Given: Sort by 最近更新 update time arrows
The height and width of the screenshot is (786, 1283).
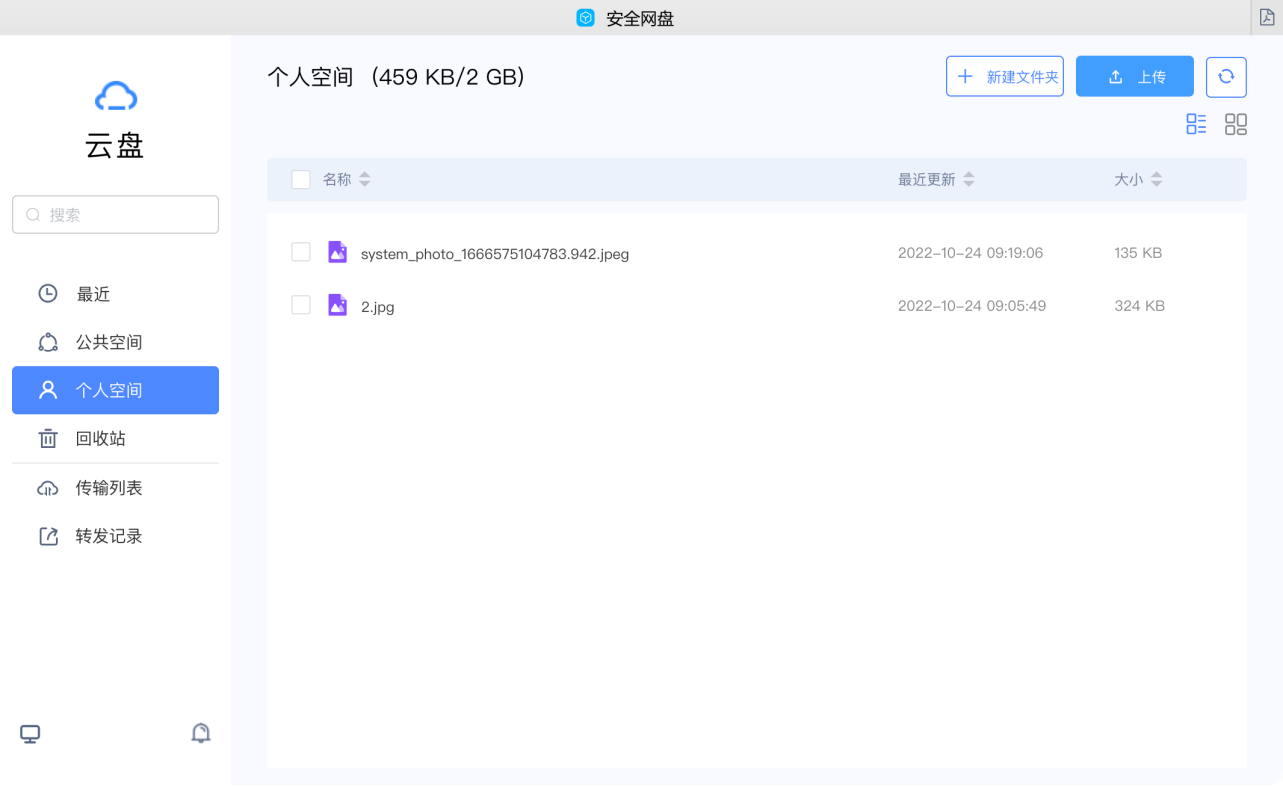Looking at the screenshot, I should (968, 179).
